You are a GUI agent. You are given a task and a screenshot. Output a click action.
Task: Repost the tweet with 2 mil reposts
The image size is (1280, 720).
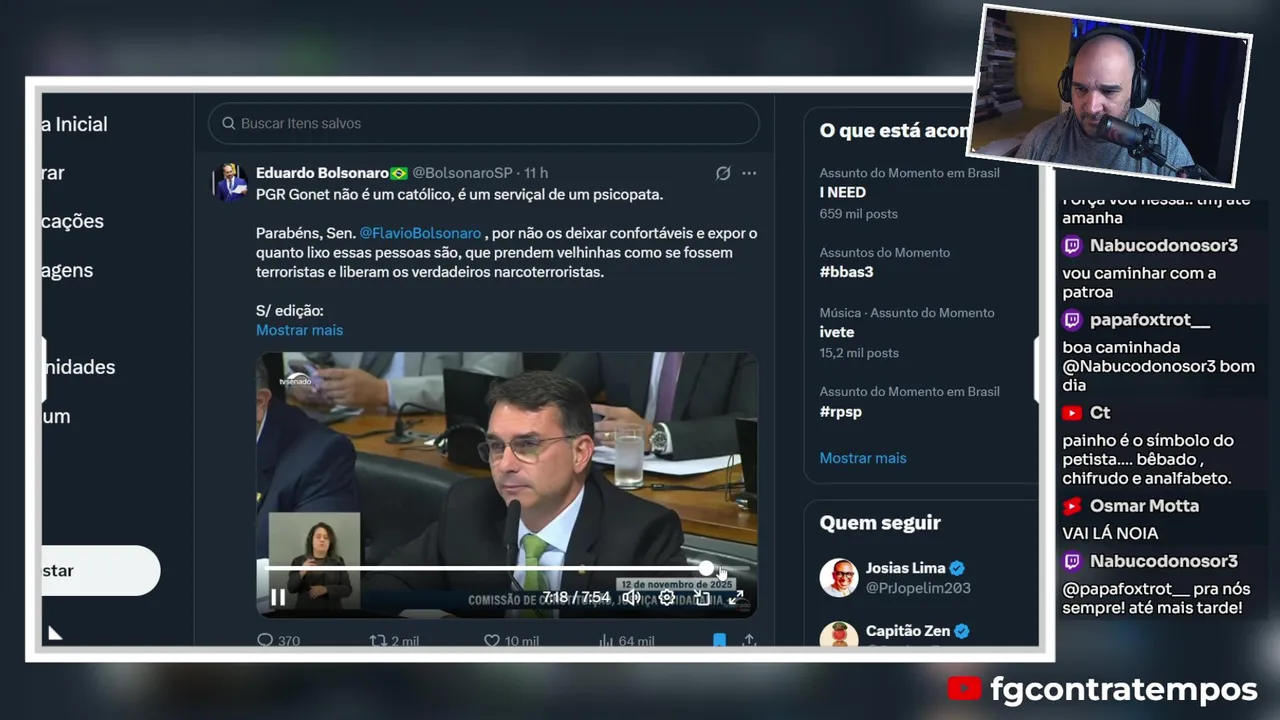[394, 640]
